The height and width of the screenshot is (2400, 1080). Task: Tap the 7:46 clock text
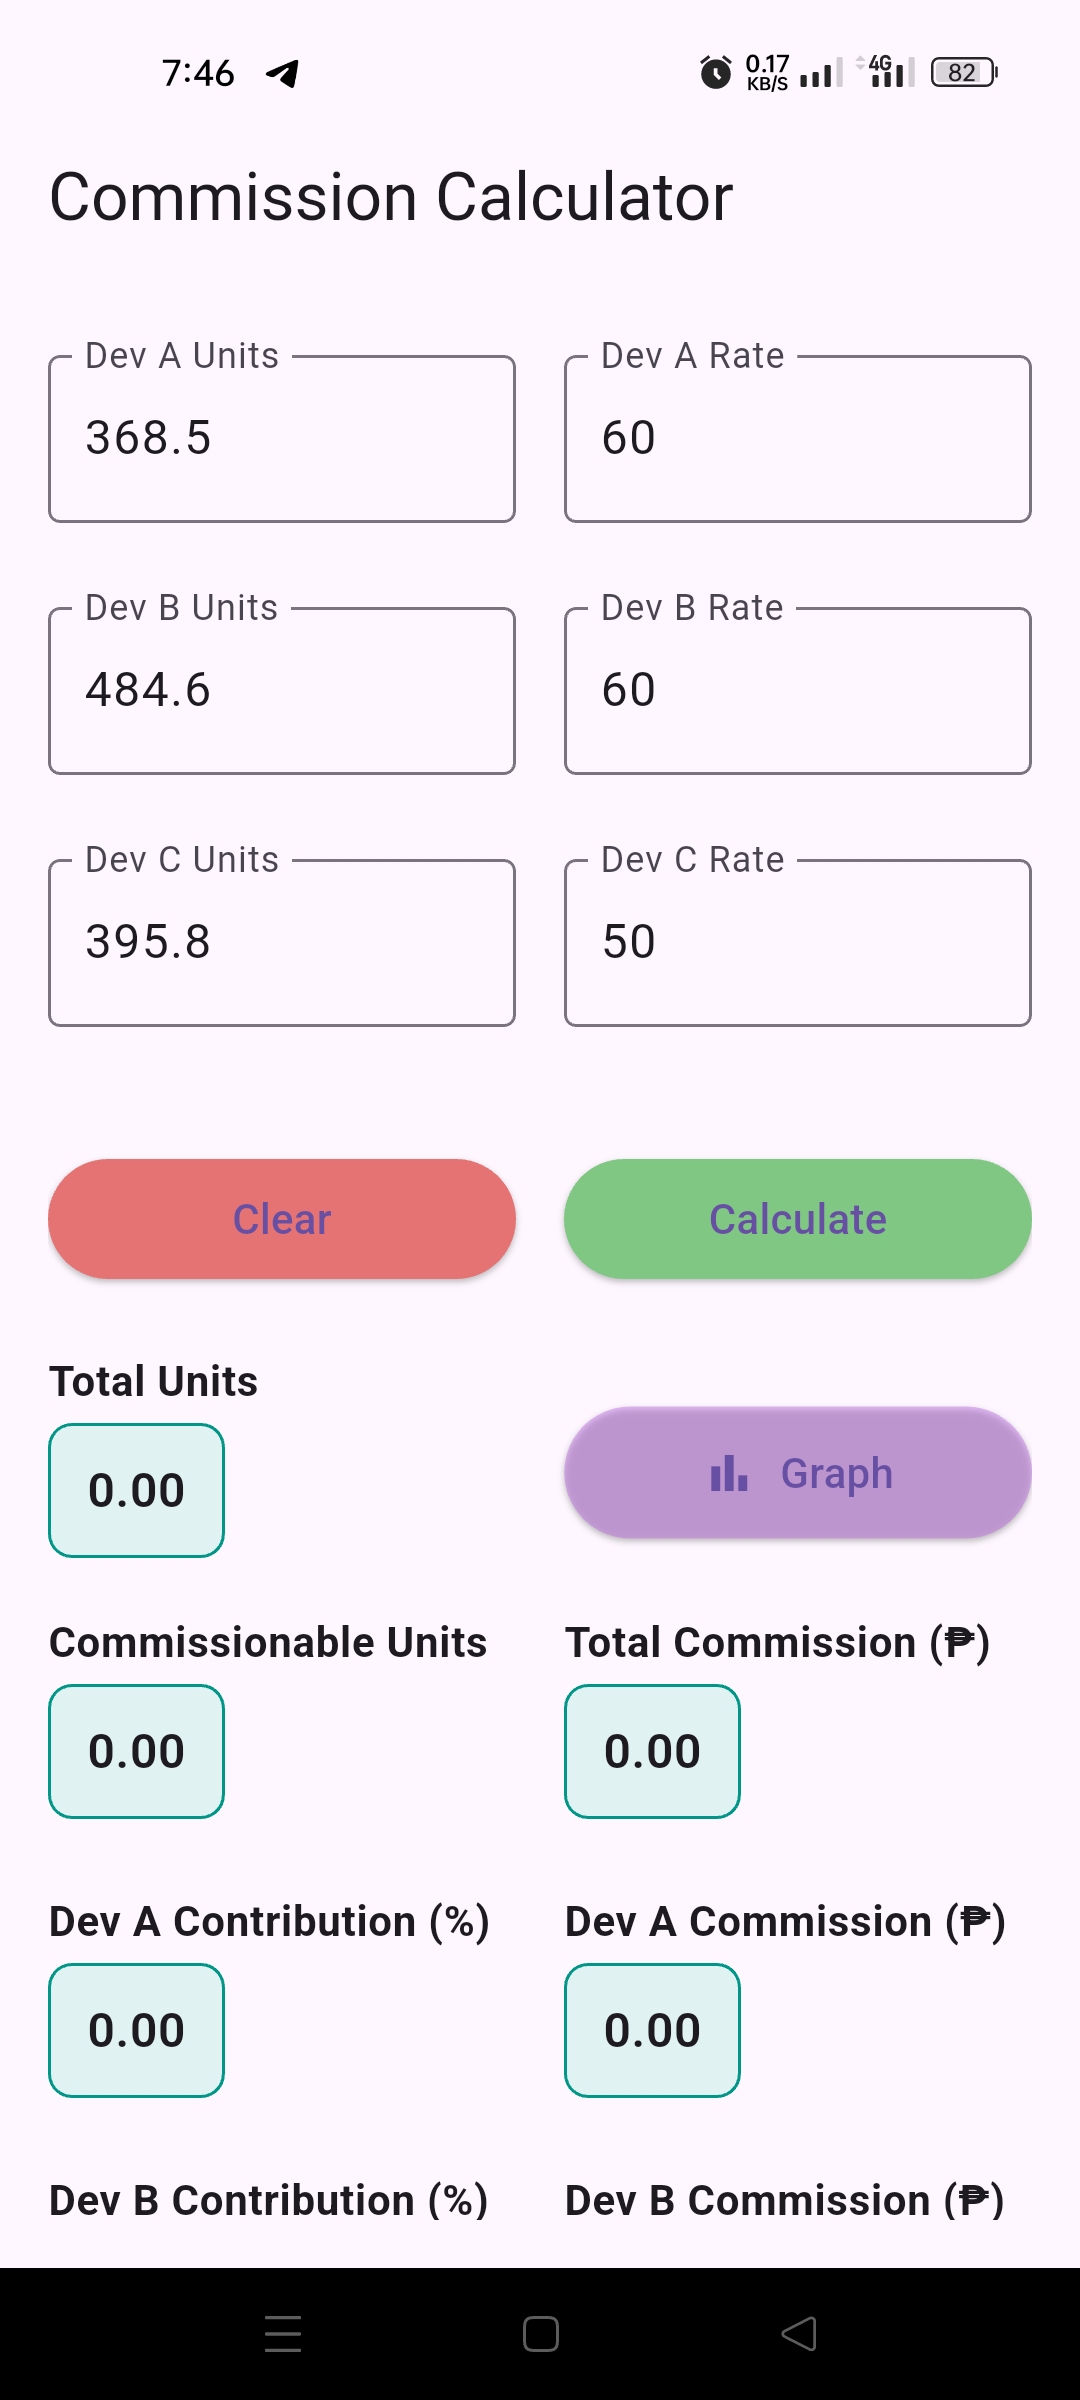point(198,73)
